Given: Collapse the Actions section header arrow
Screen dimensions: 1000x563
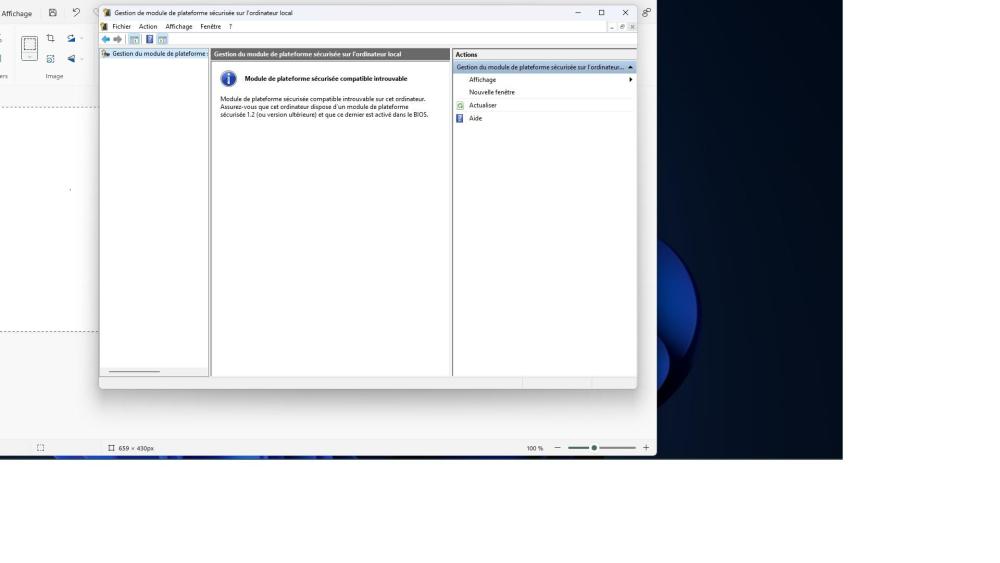Looking at the screenshot, I should point(630,67).
